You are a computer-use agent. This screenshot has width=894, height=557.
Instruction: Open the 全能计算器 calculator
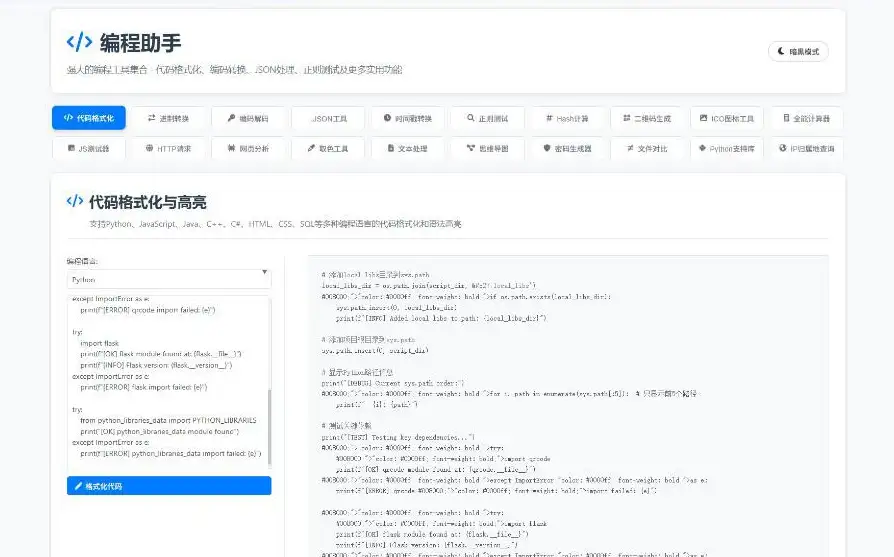[805, 118]
